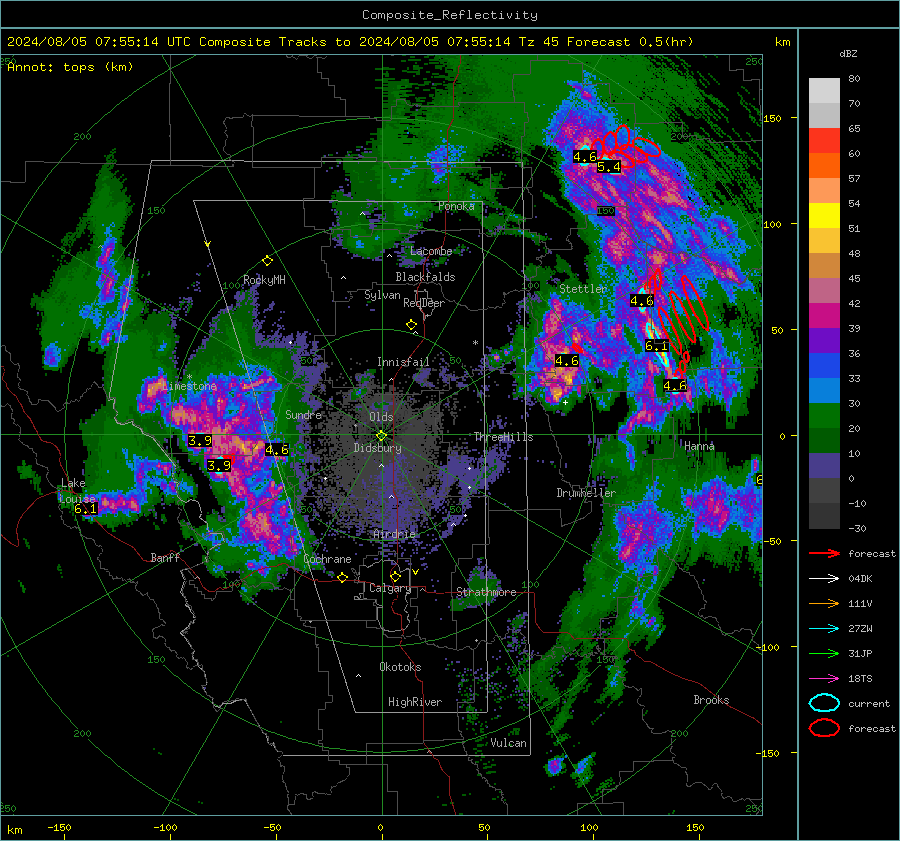This screenshot has height=841, width=900.
Task: Click the white 04DK arrow icon
Action: coord(824,579)
